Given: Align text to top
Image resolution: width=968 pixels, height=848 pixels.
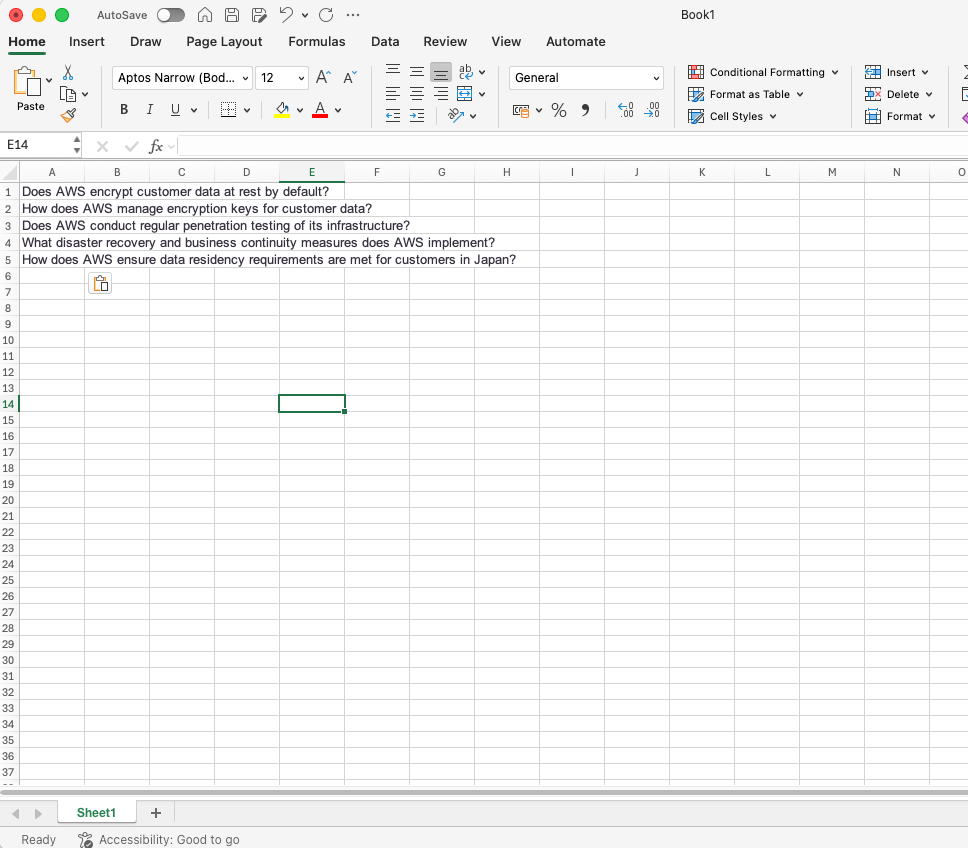Looking at the screenshot, I should click(393, 71).
